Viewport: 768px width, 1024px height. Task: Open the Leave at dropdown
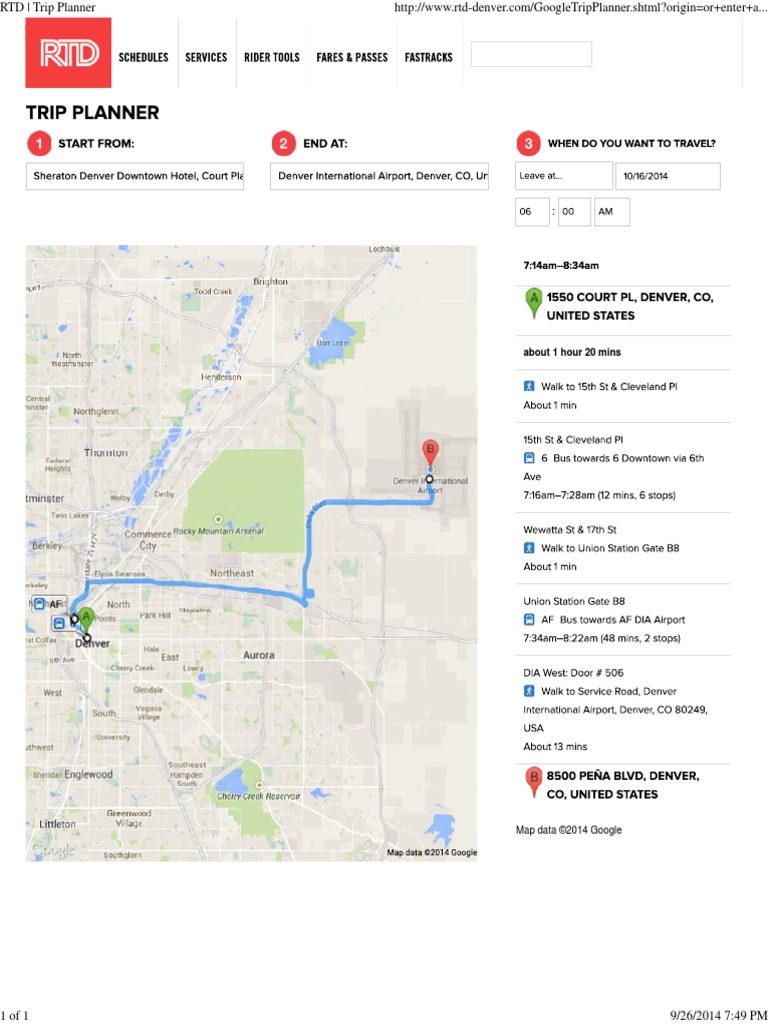tap(564, 176)
